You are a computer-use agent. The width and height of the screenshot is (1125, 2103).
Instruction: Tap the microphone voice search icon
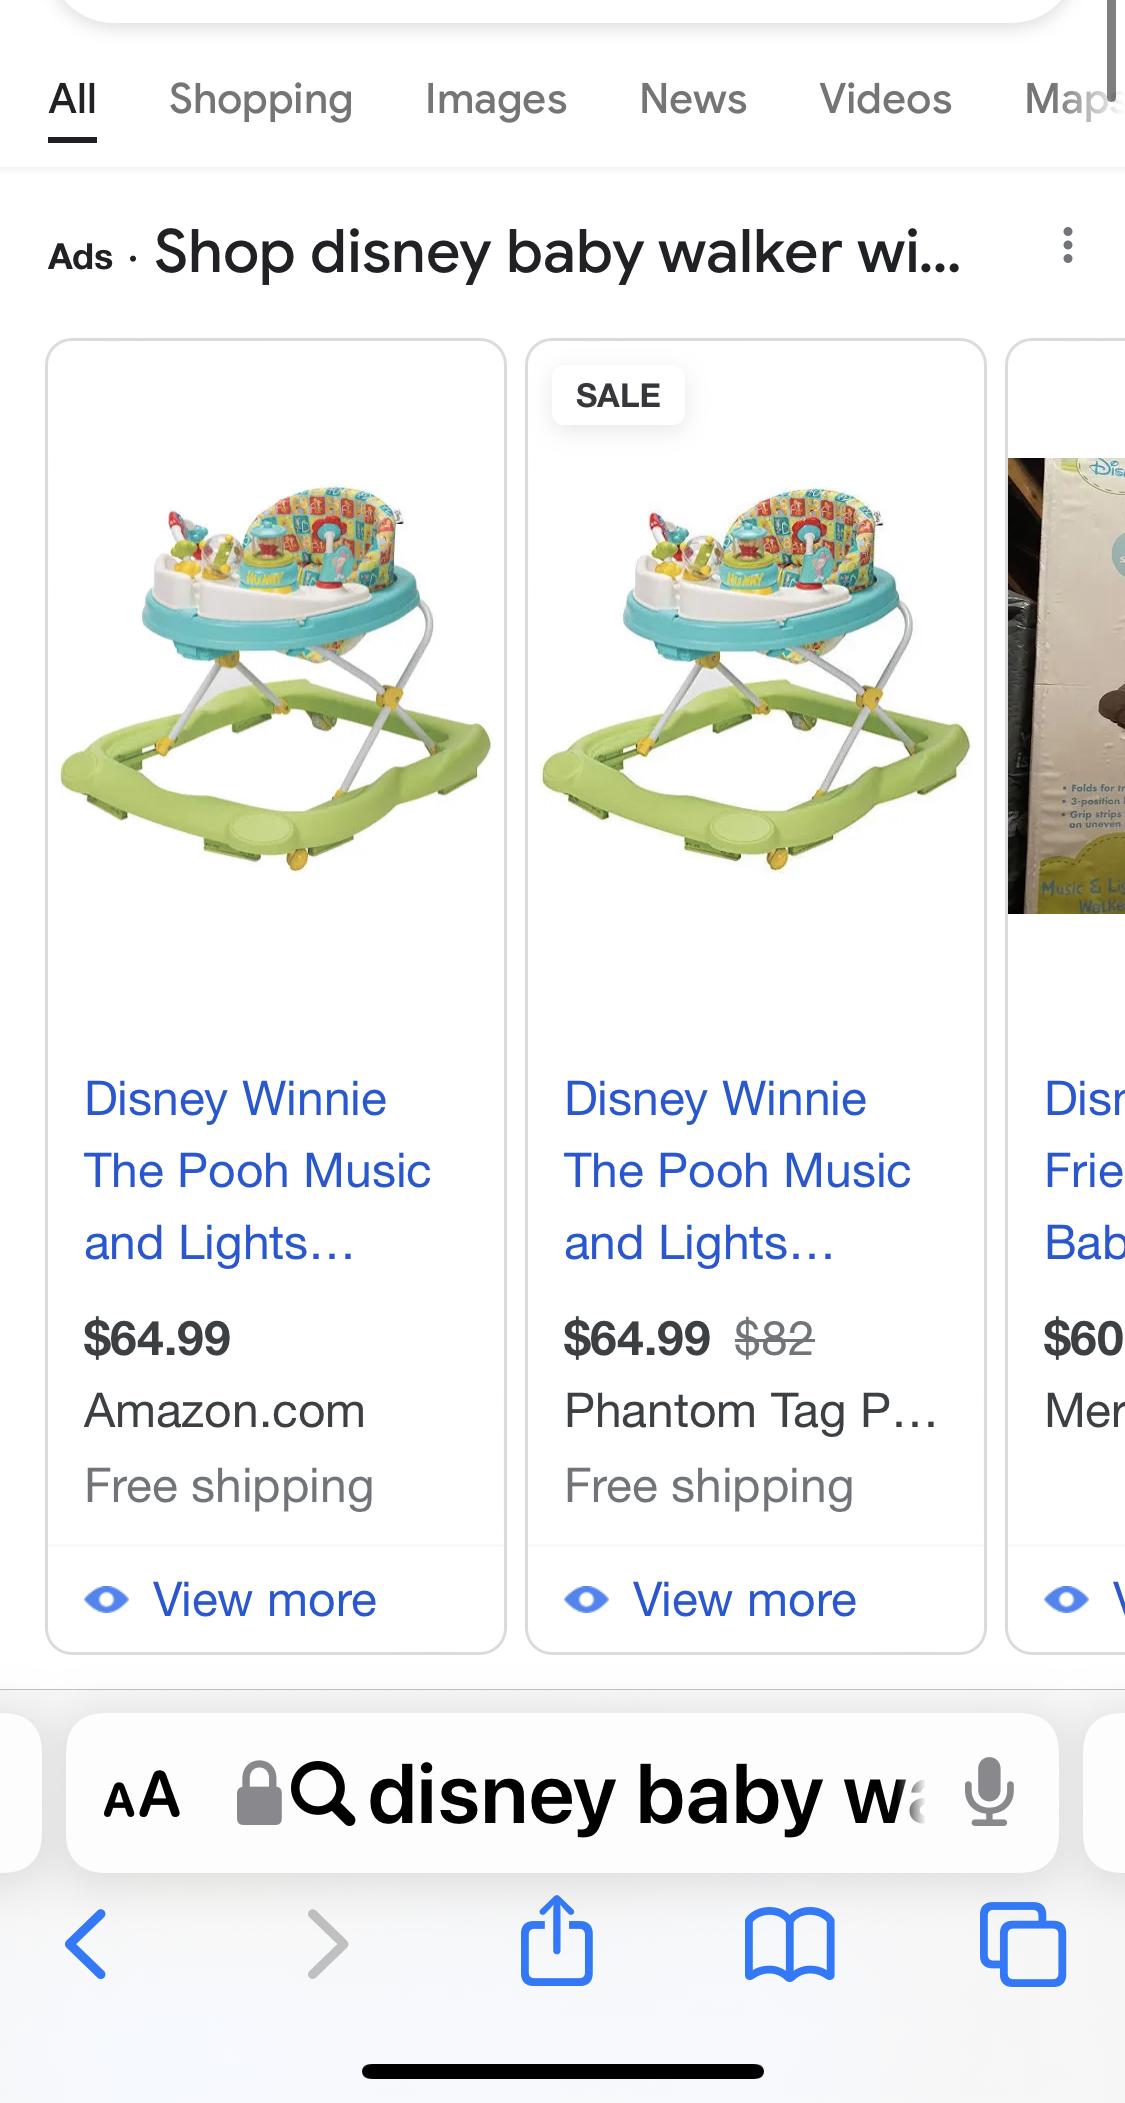pos(989,1793)
